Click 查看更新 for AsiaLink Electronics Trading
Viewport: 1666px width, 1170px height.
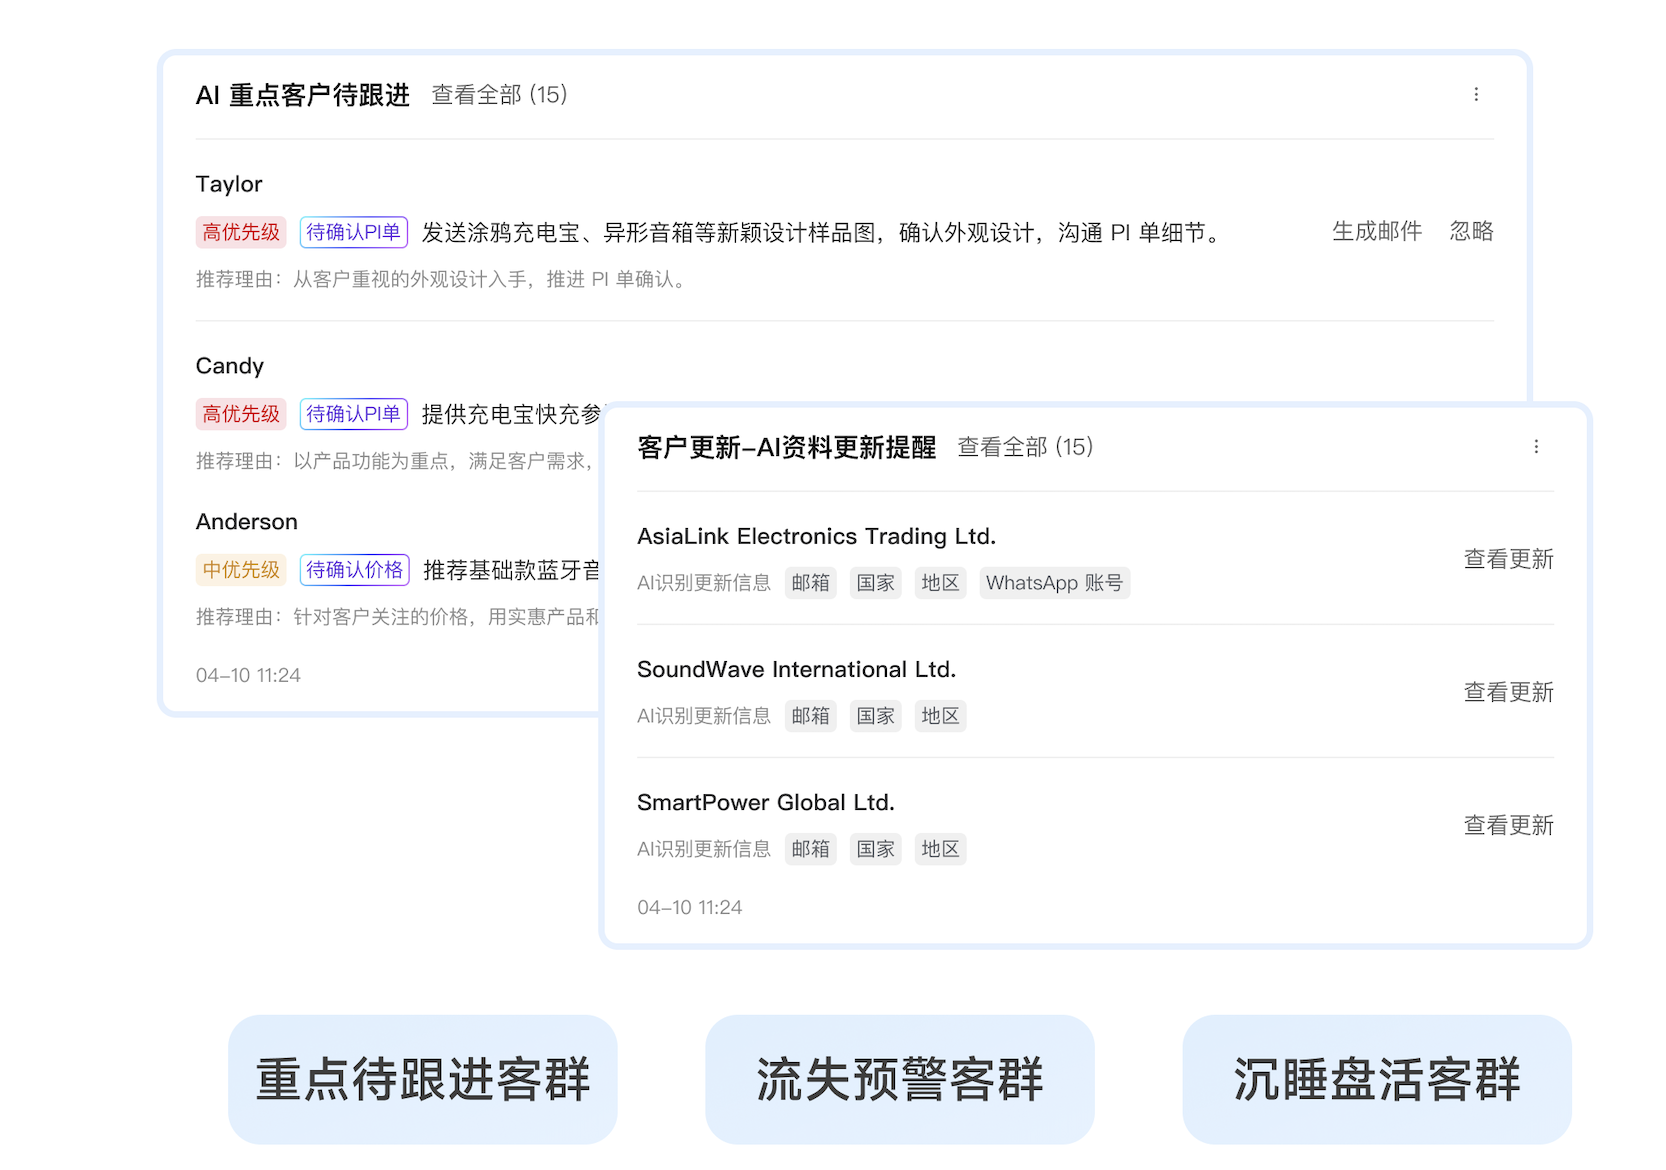1508,559
